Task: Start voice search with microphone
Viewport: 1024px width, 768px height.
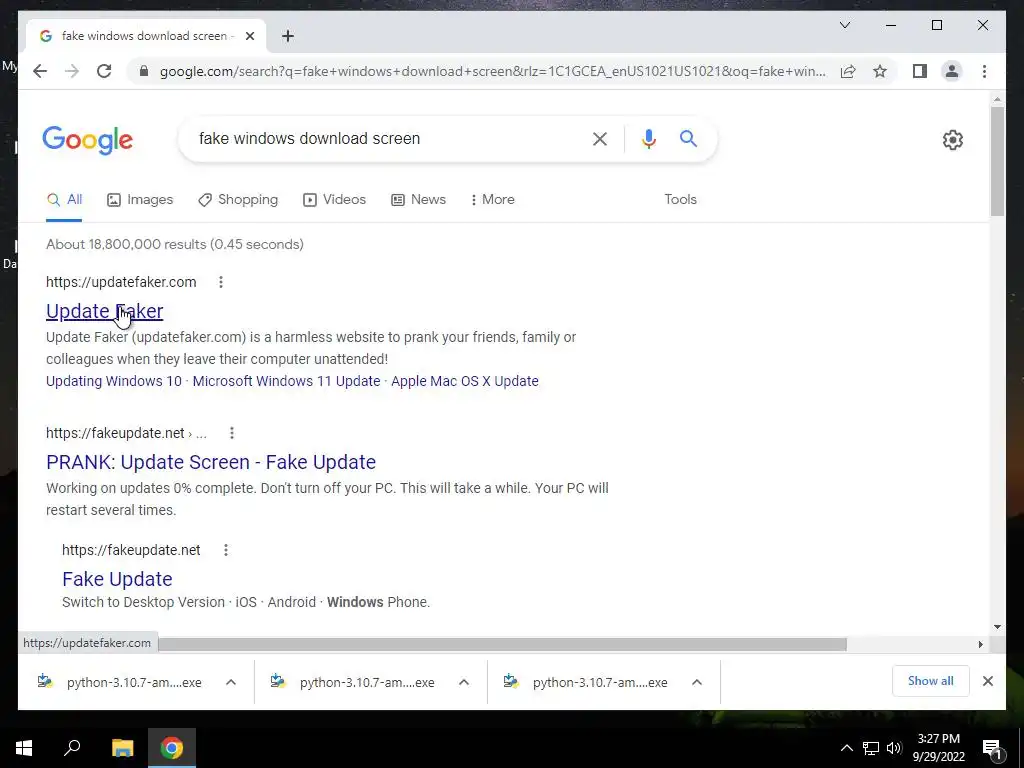Action: coord(648,139)
